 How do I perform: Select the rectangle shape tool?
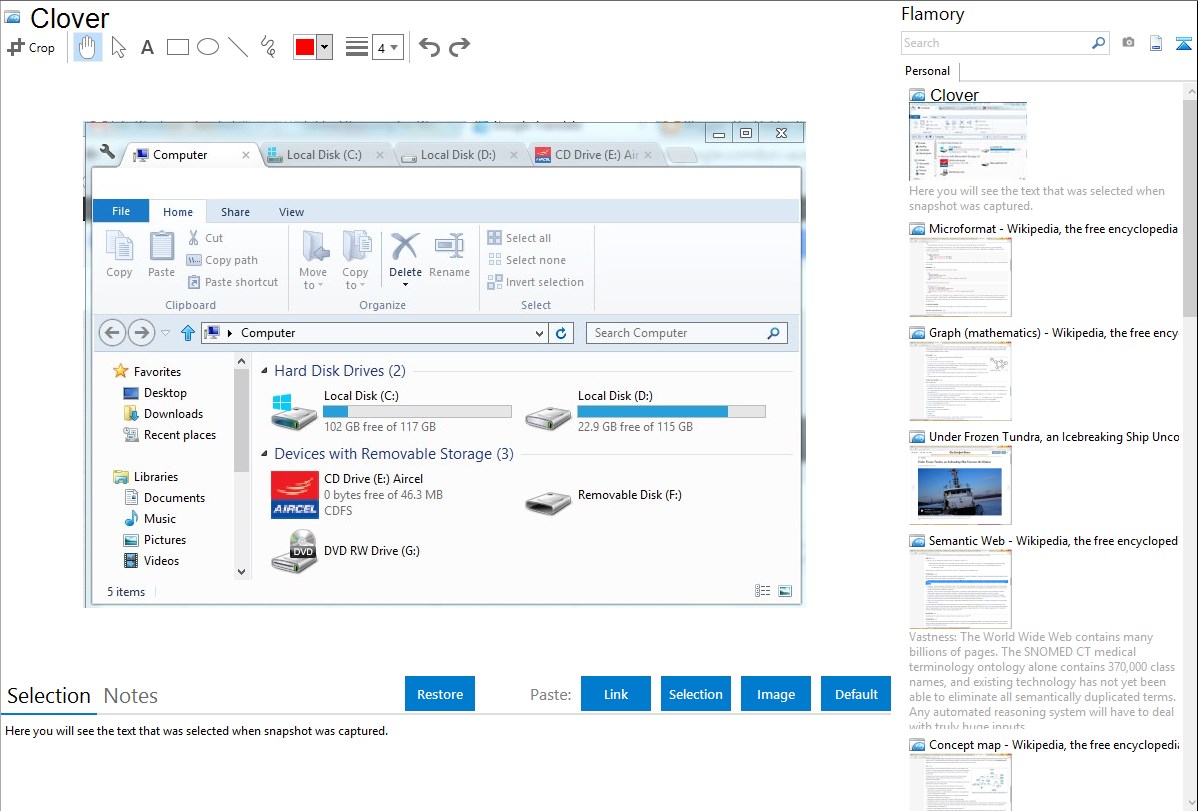[177, 47]
